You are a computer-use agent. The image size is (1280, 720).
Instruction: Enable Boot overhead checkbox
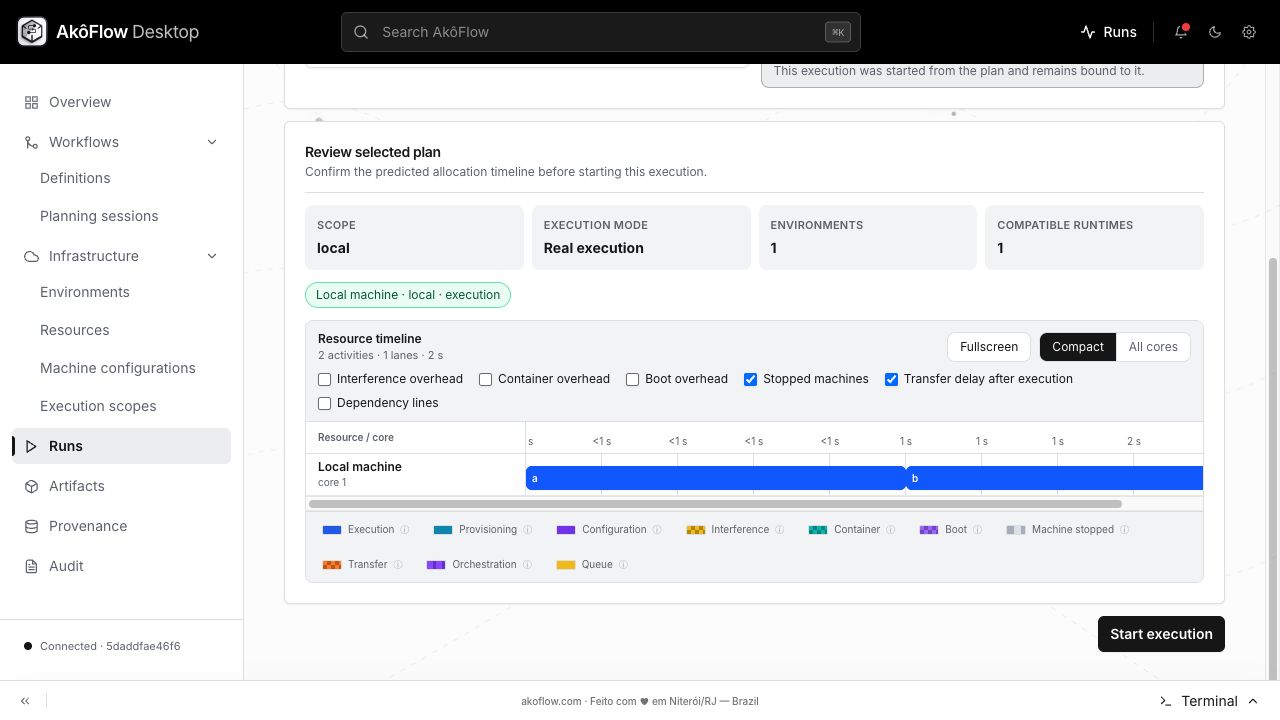point(632,379)
